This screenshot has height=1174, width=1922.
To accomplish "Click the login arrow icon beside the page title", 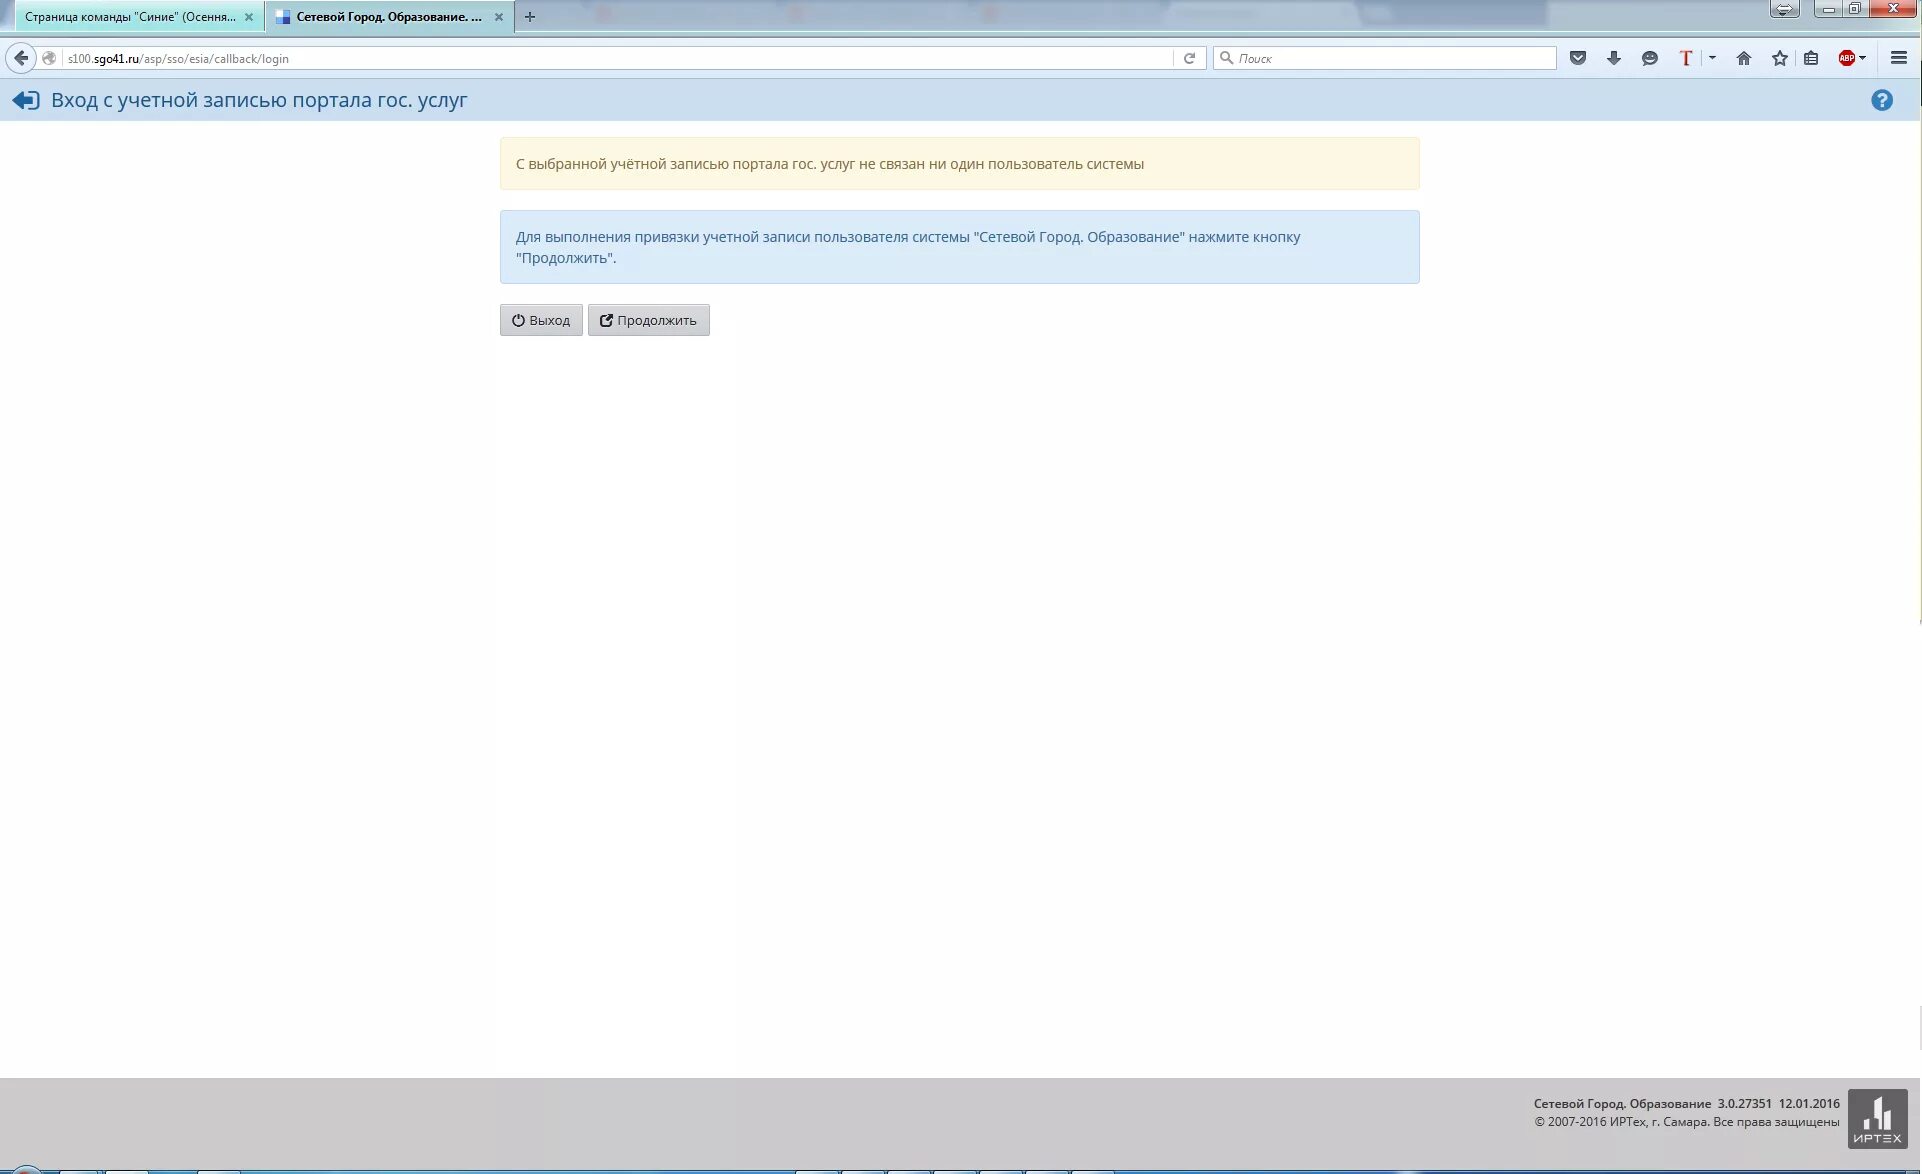I will (26, 100).
